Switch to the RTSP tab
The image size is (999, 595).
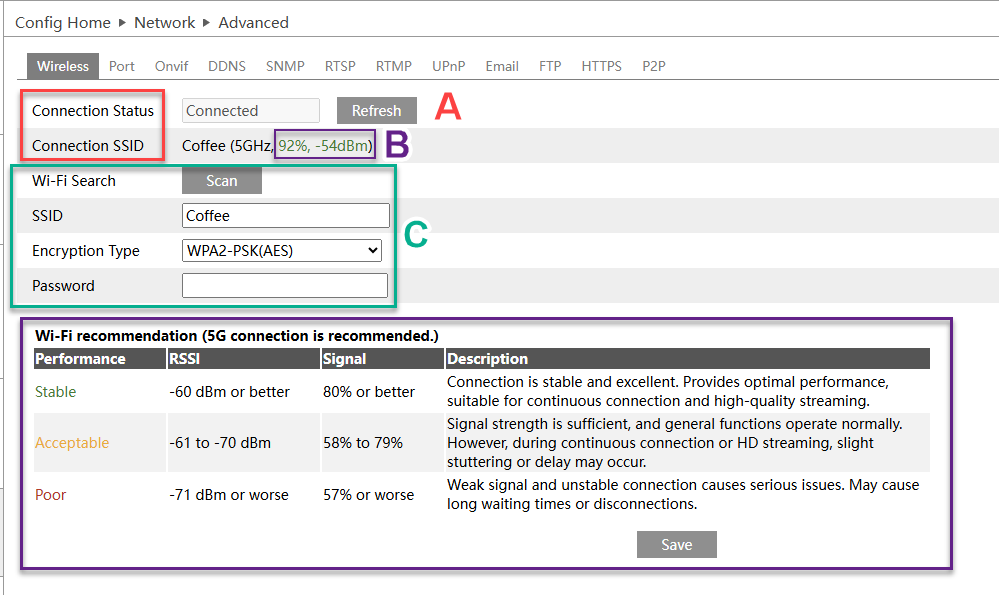(x=340, y=66)
